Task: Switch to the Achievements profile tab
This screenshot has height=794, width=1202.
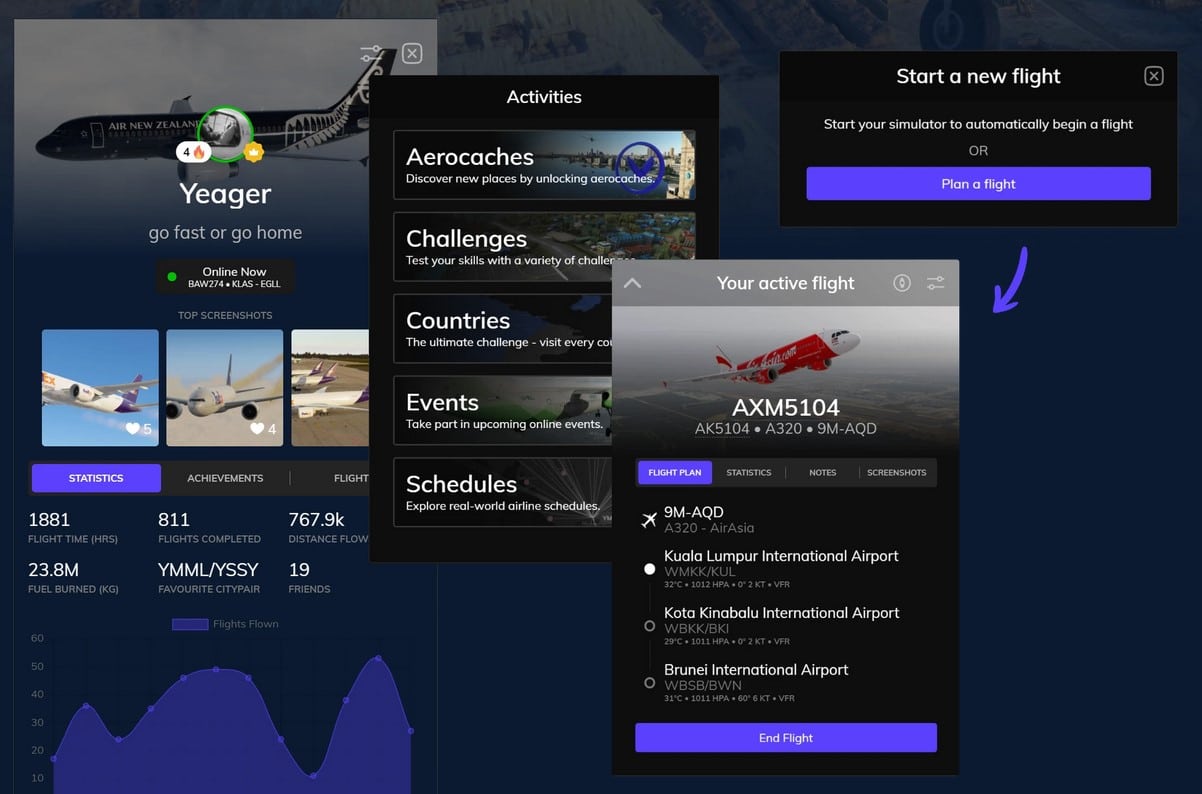Action: (225, 478)
